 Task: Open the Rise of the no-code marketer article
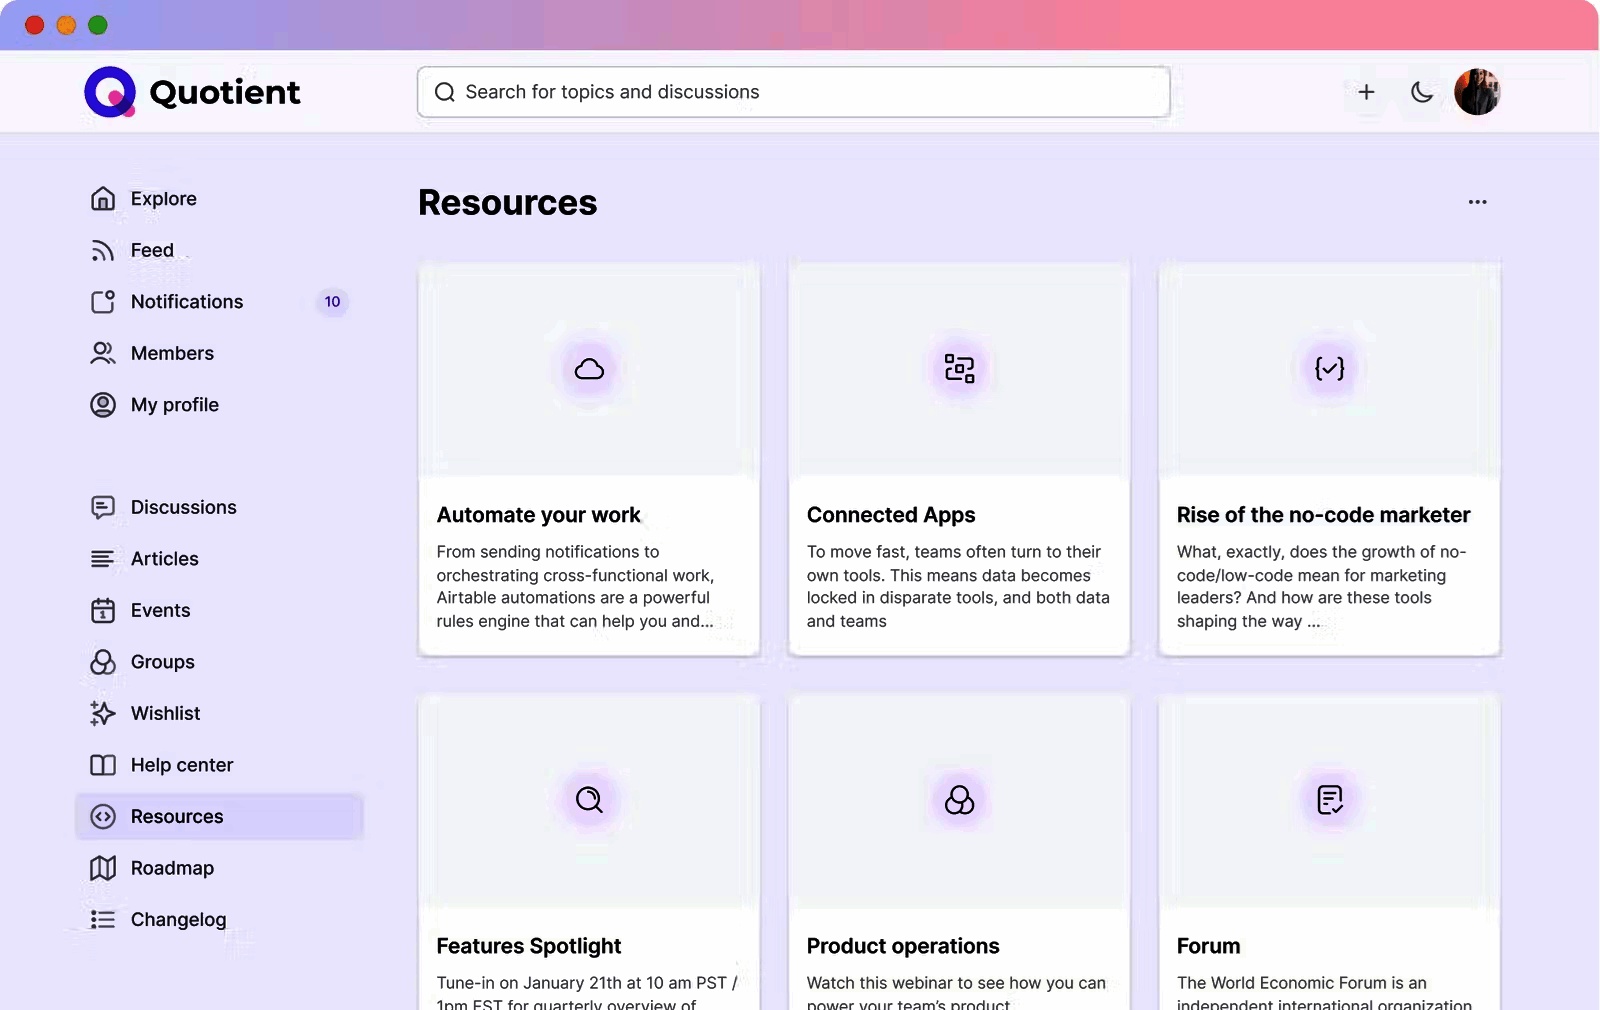pyautogui.click(x=1323, y=514)
